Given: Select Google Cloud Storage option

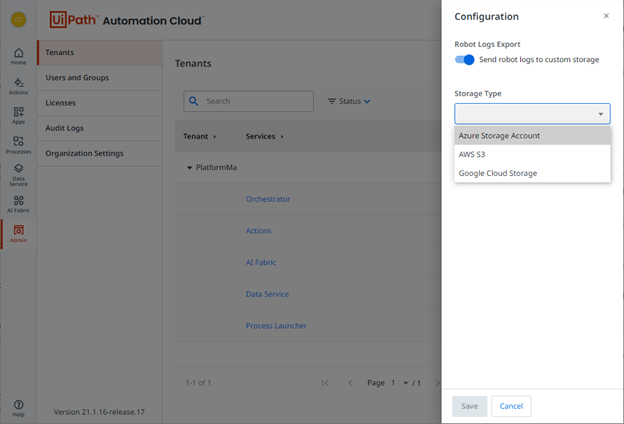Looking at the screenshot, I should click(532, 173).
